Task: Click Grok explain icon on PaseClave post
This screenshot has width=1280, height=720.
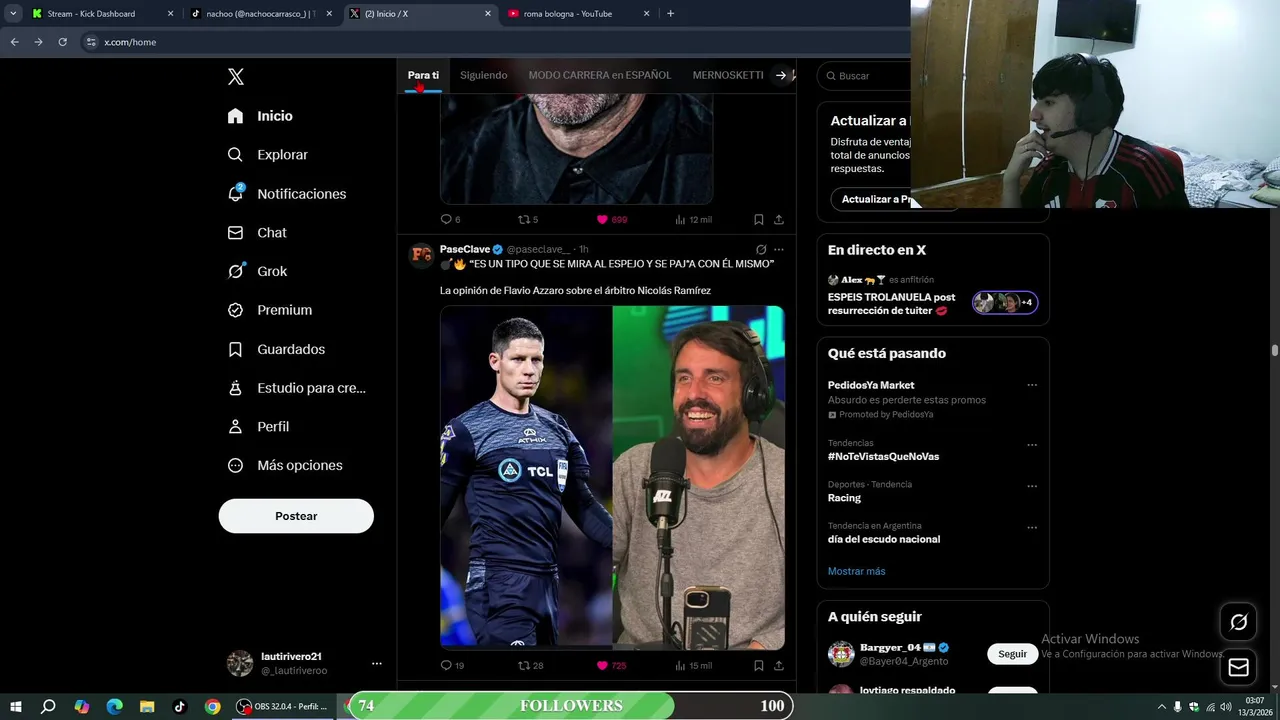Action: (761, 249)
